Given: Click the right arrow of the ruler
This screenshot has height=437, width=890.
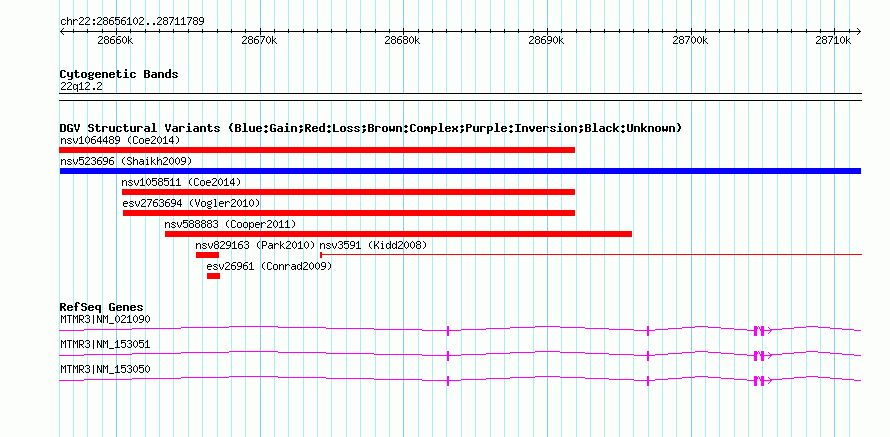Looking at the screenshot, I should point(858,31).
